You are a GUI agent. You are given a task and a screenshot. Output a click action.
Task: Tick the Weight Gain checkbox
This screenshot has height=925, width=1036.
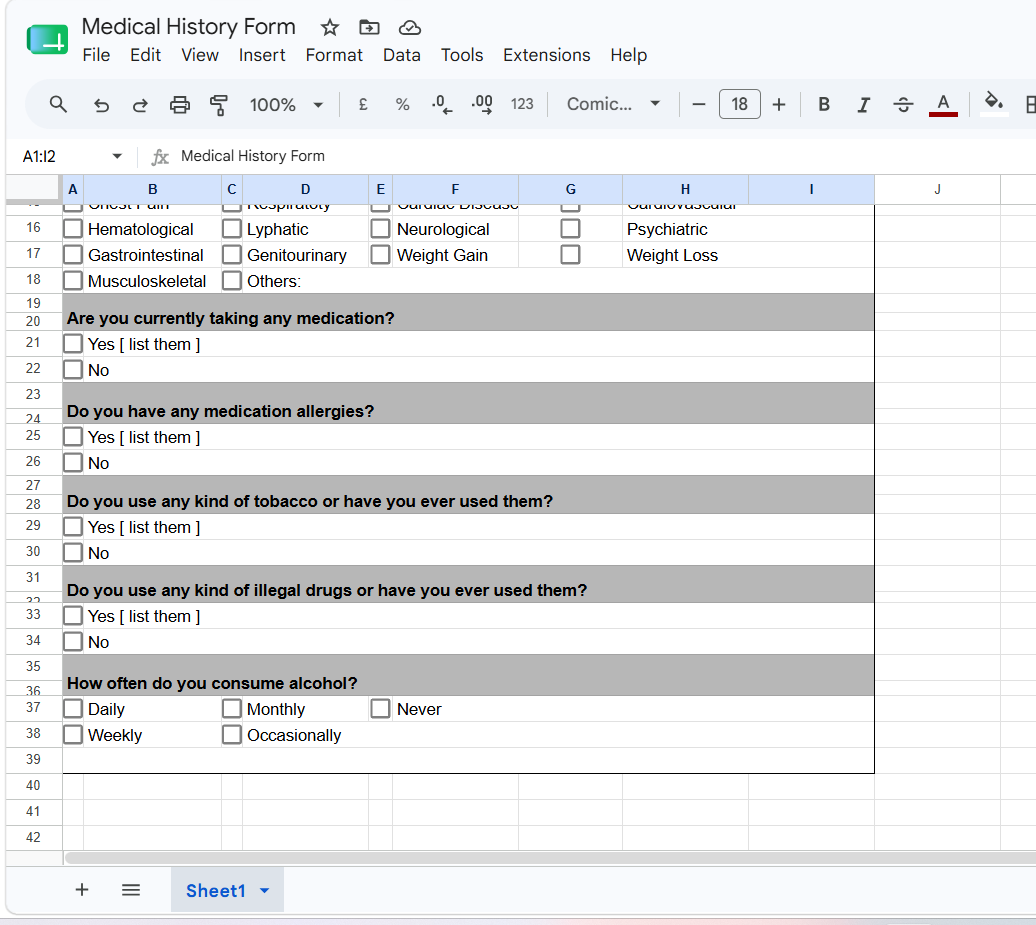381,254
